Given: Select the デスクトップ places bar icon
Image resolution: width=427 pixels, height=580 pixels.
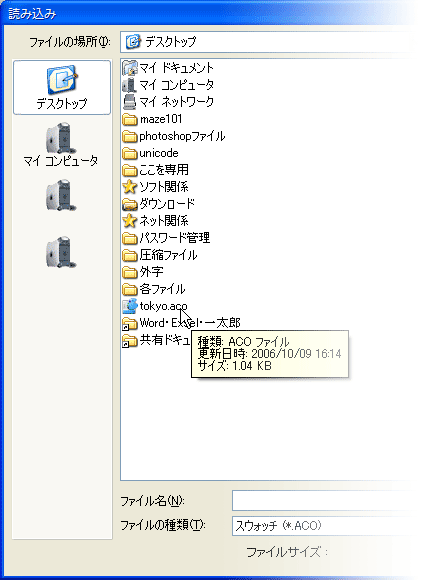Looking at the screenshot, I should tap(62, 87).
